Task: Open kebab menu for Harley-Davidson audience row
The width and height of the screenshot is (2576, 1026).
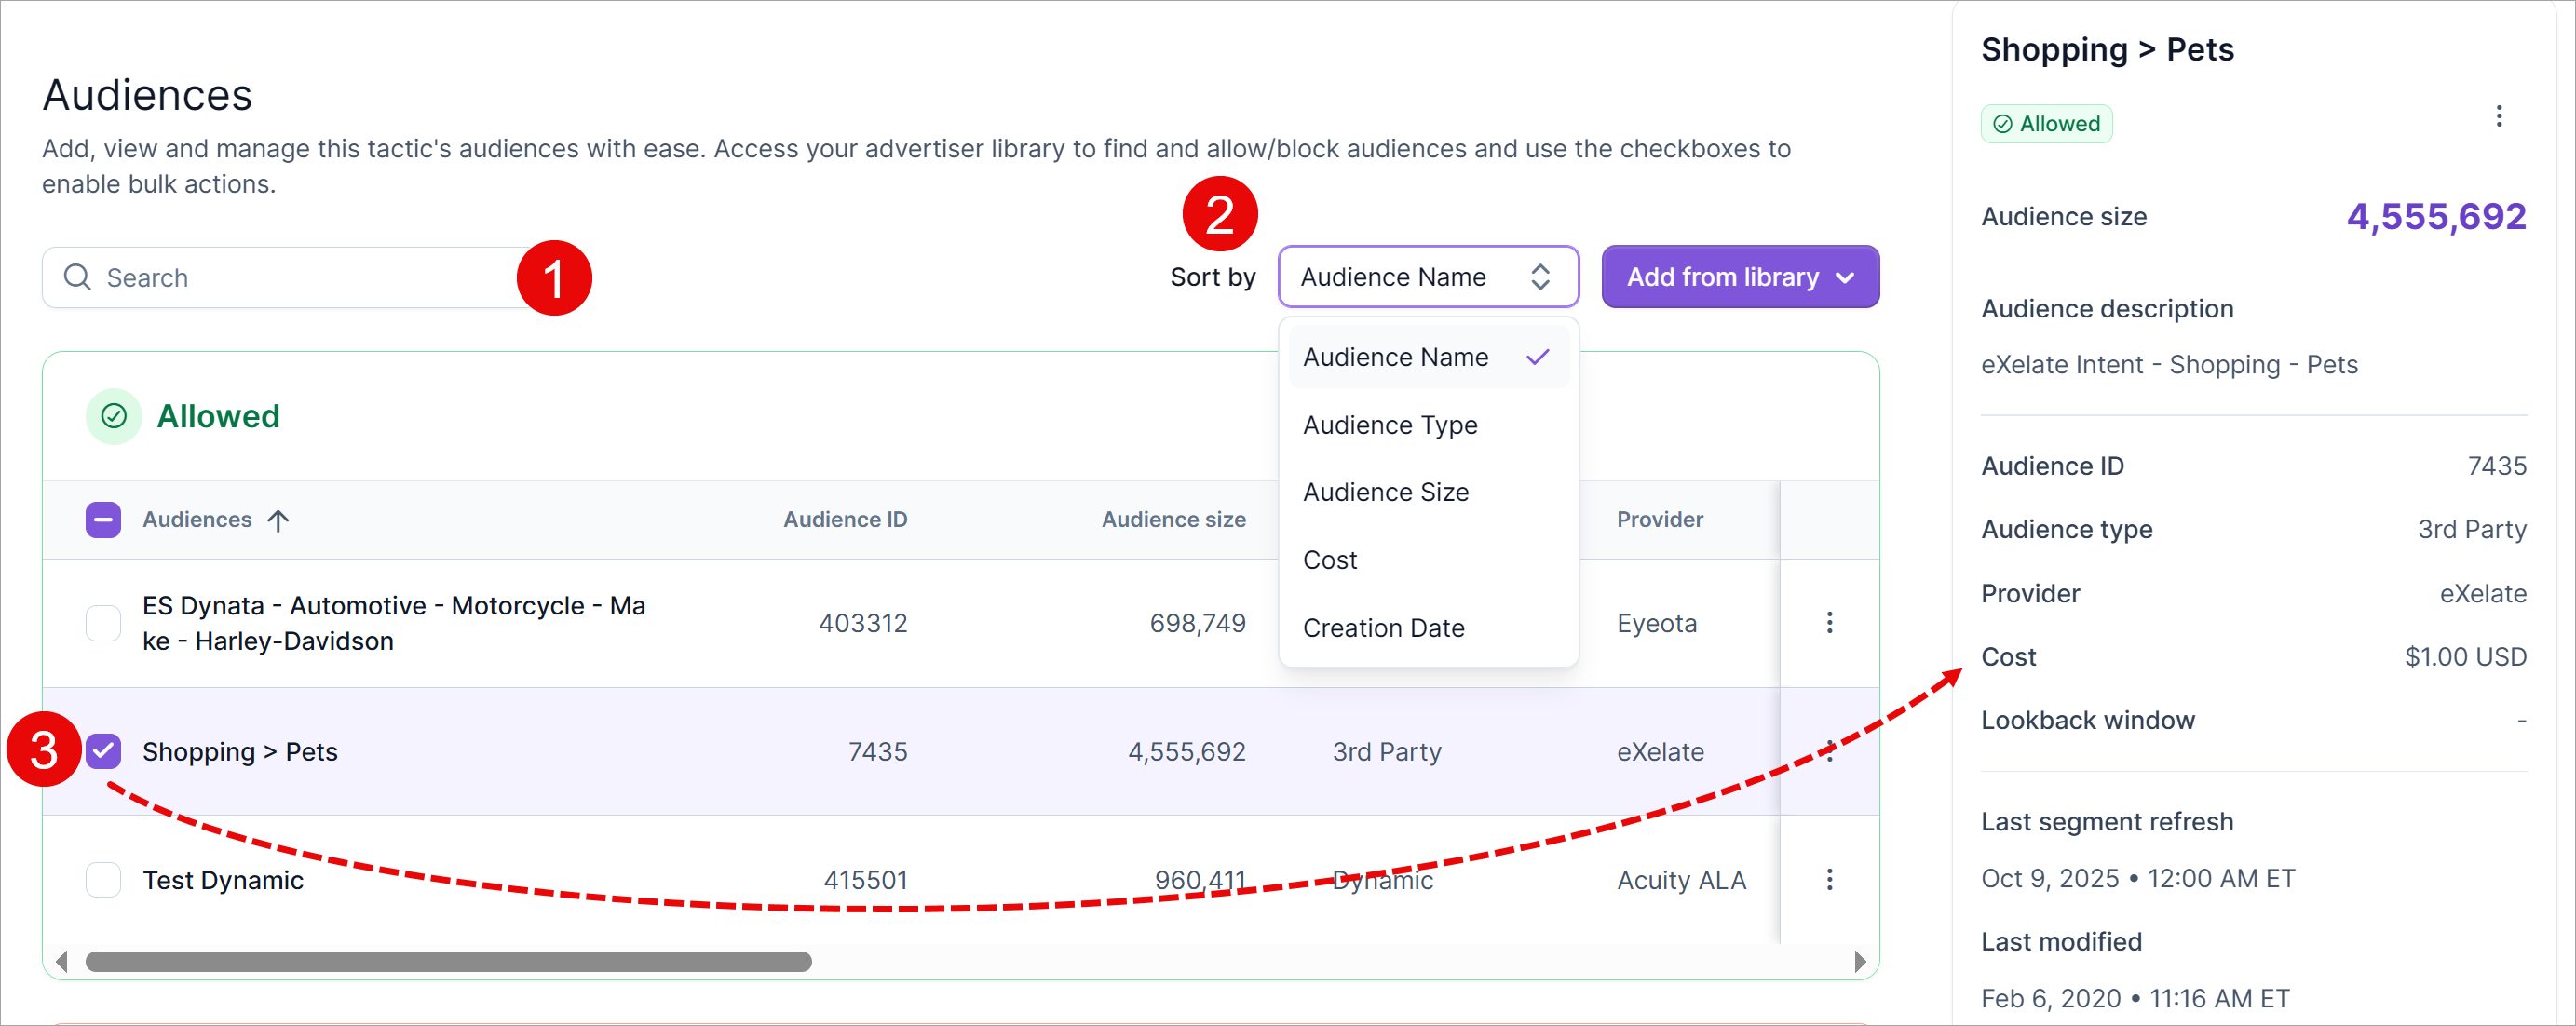Action: (1829, 622)
